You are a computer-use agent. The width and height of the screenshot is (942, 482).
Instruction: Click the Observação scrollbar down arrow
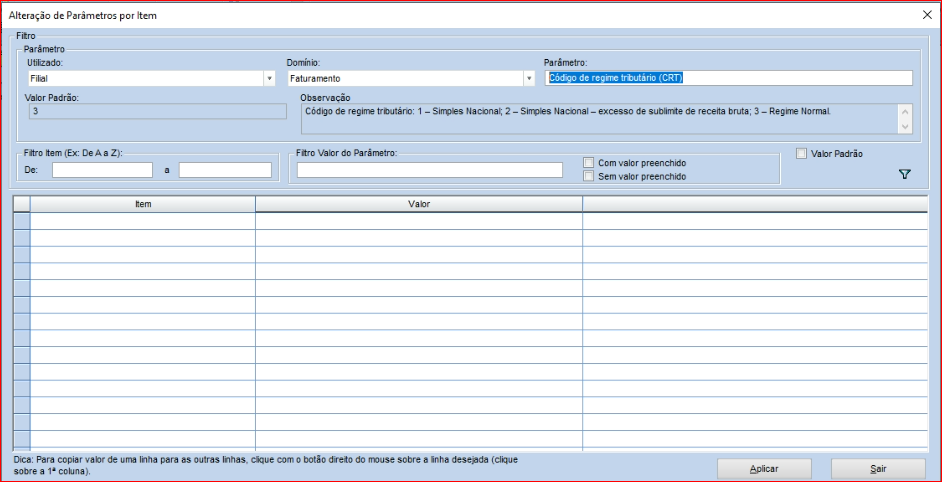(905, 127)
